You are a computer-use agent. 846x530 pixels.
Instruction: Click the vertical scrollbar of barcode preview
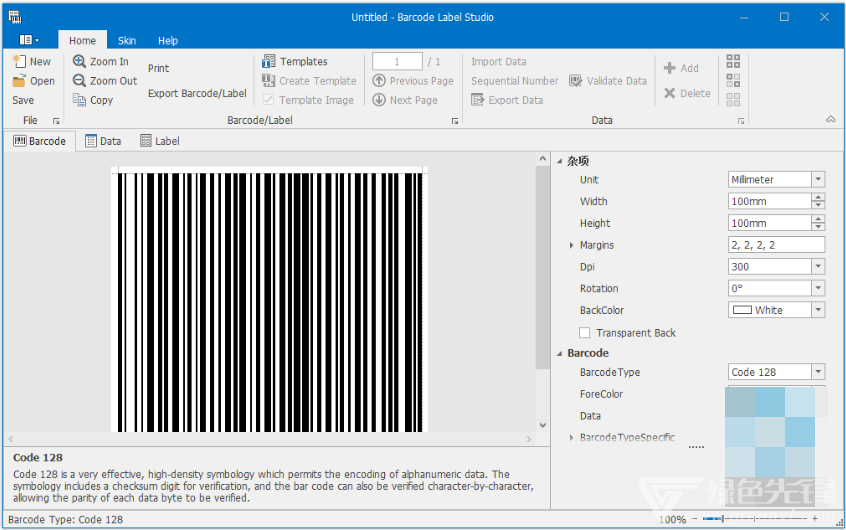pyautogui.click(x=542, y=292)
